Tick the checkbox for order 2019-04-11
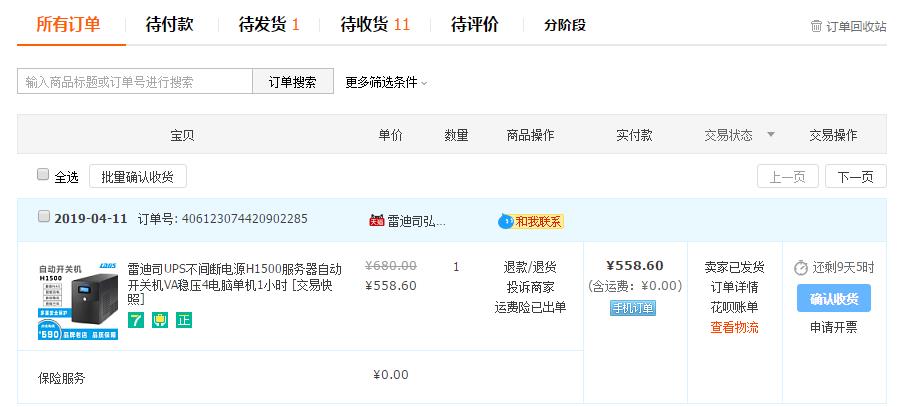The width and height of the screenshot is (897, 407). tap(43, 216)
